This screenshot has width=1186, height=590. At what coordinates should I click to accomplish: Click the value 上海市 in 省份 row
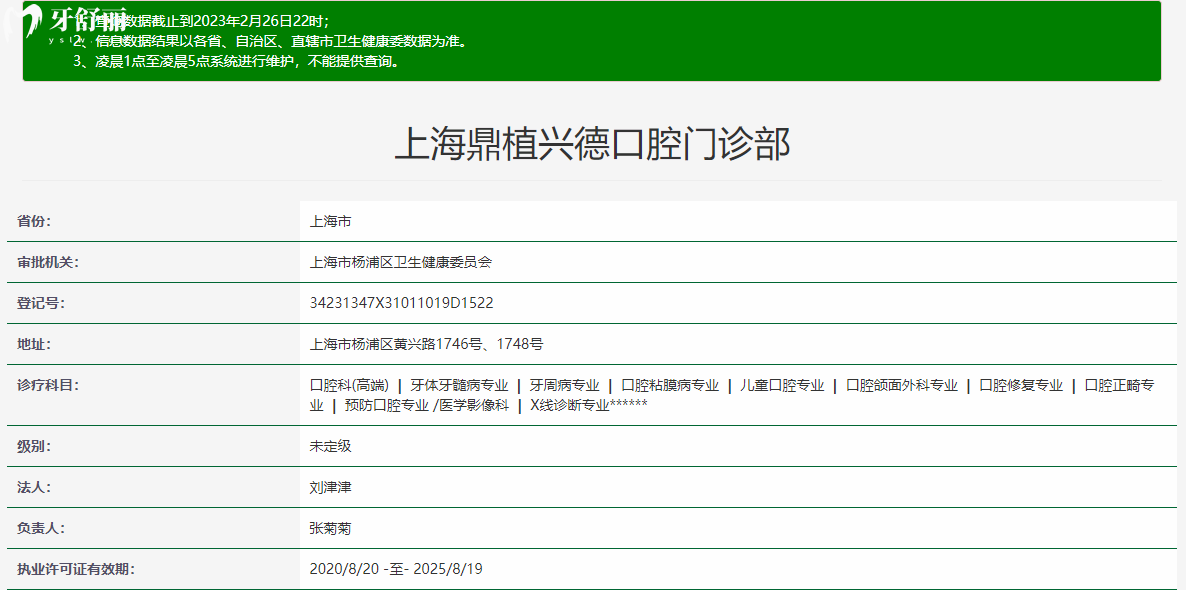tap(331, 222)
